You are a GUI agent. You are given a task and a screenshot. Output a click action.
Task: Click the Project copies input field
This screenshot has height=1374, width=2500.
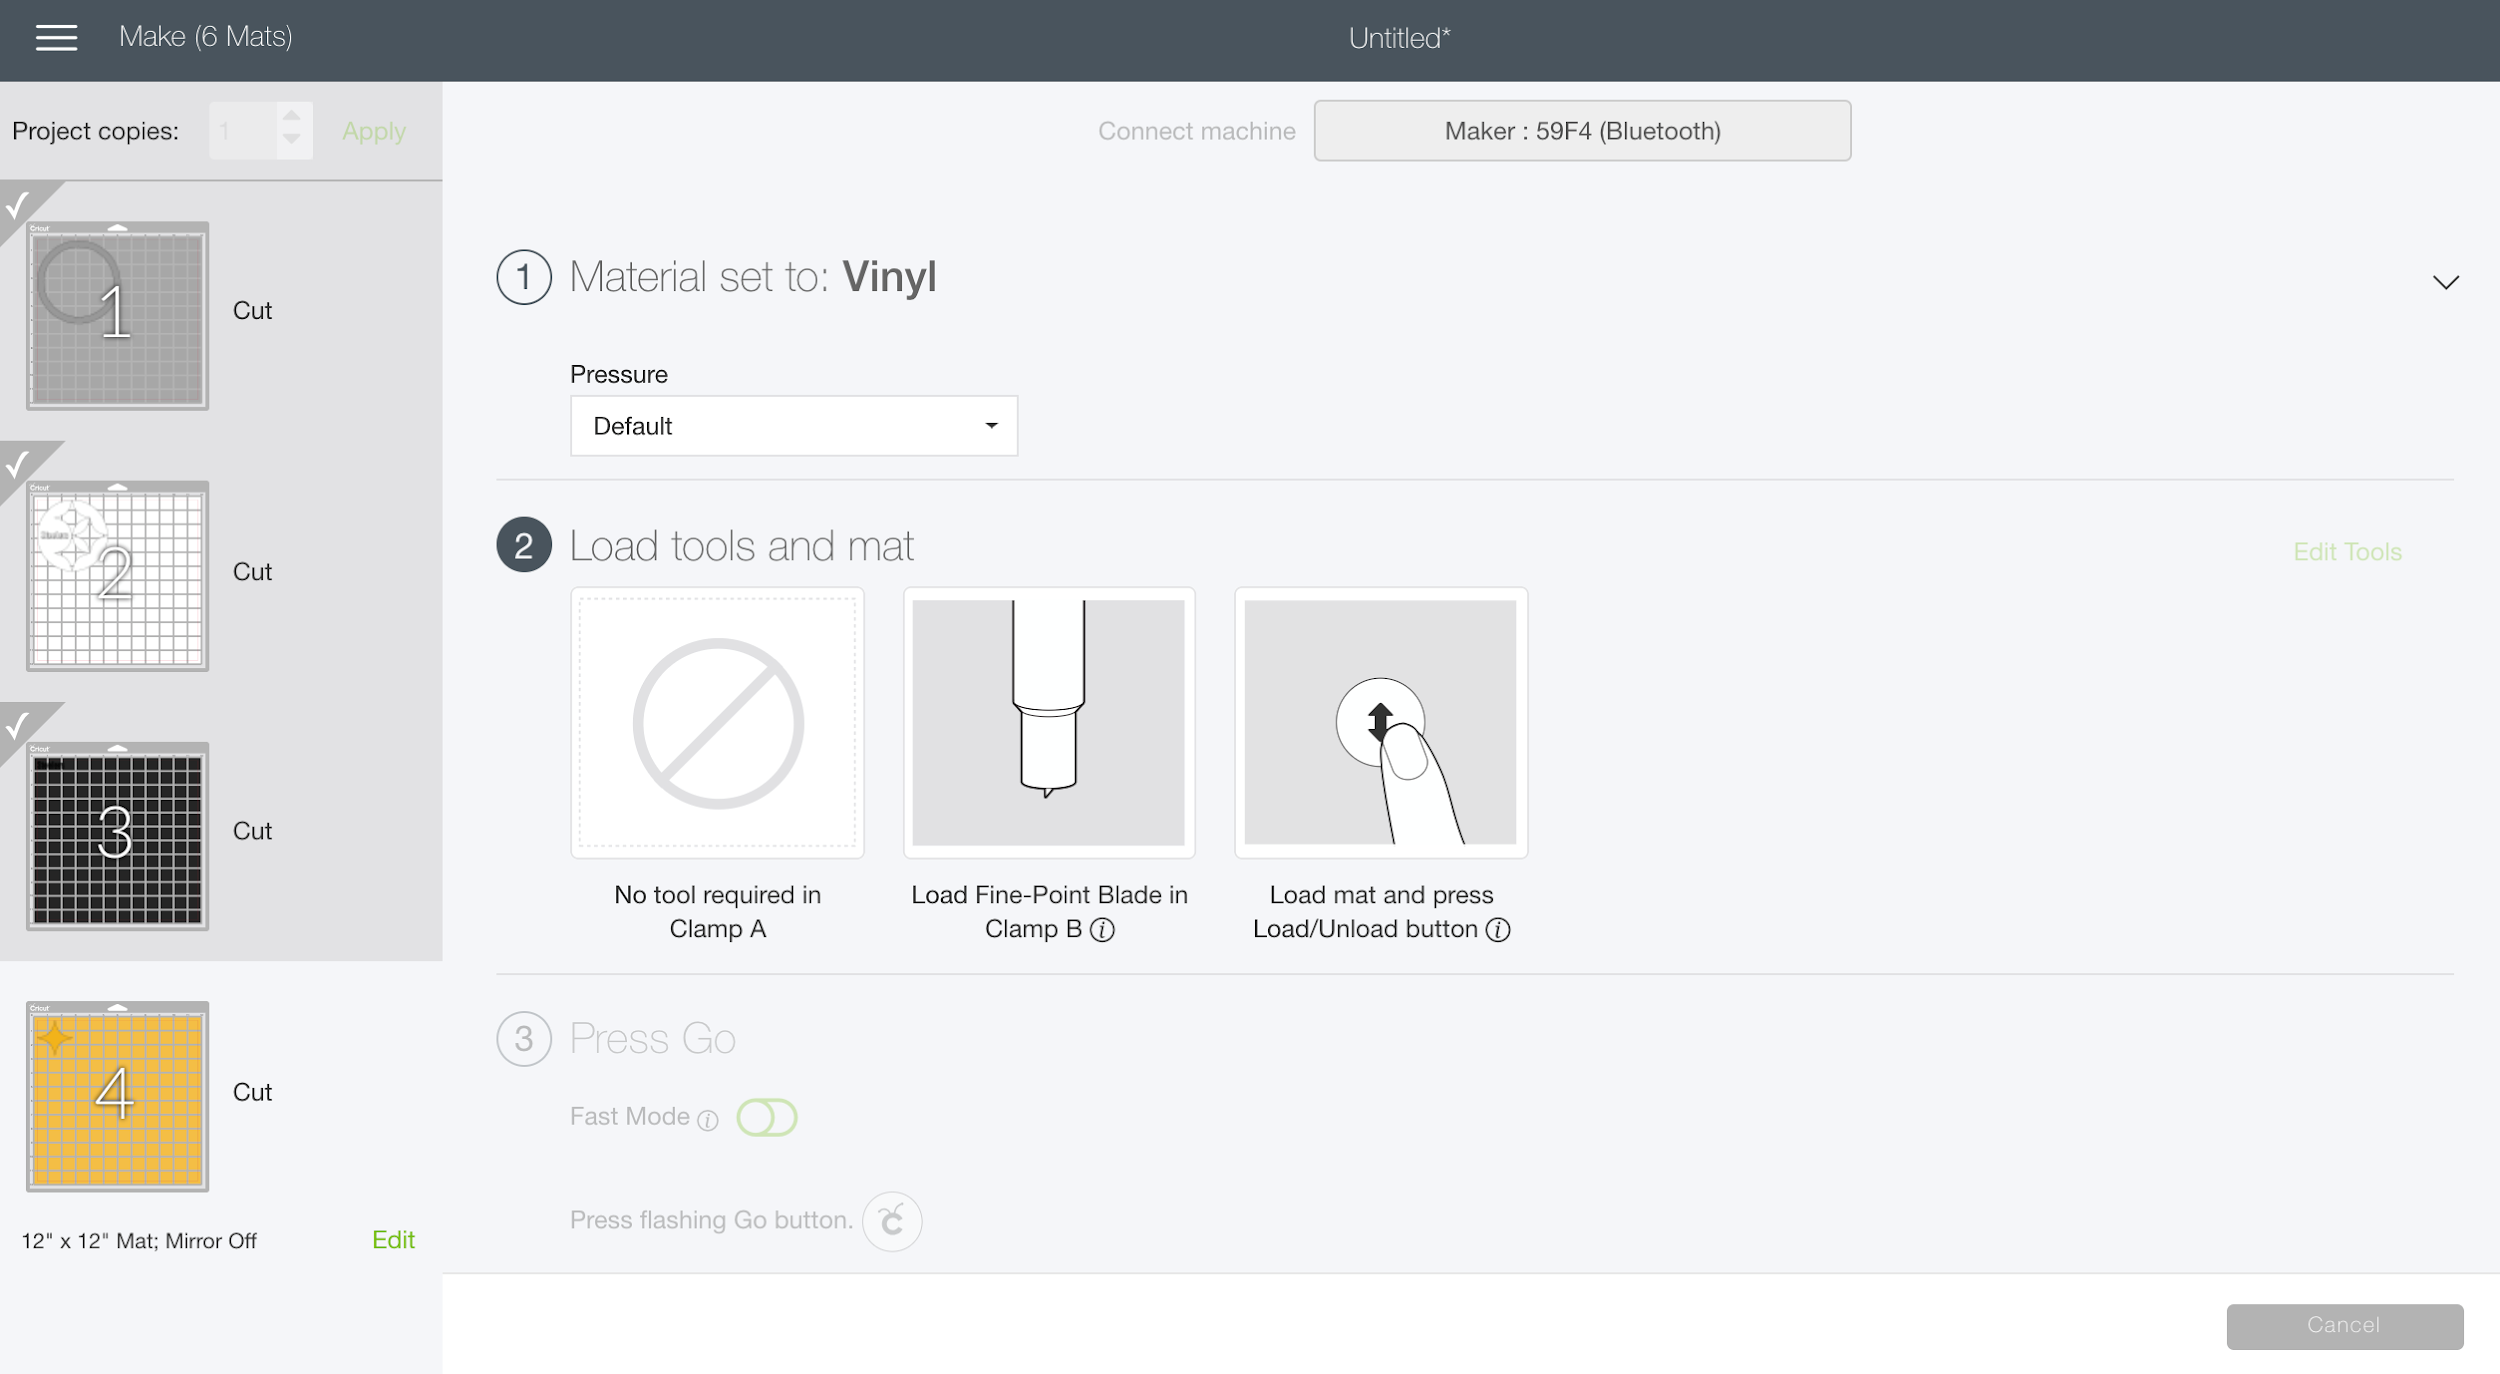[x=243, y=131]
